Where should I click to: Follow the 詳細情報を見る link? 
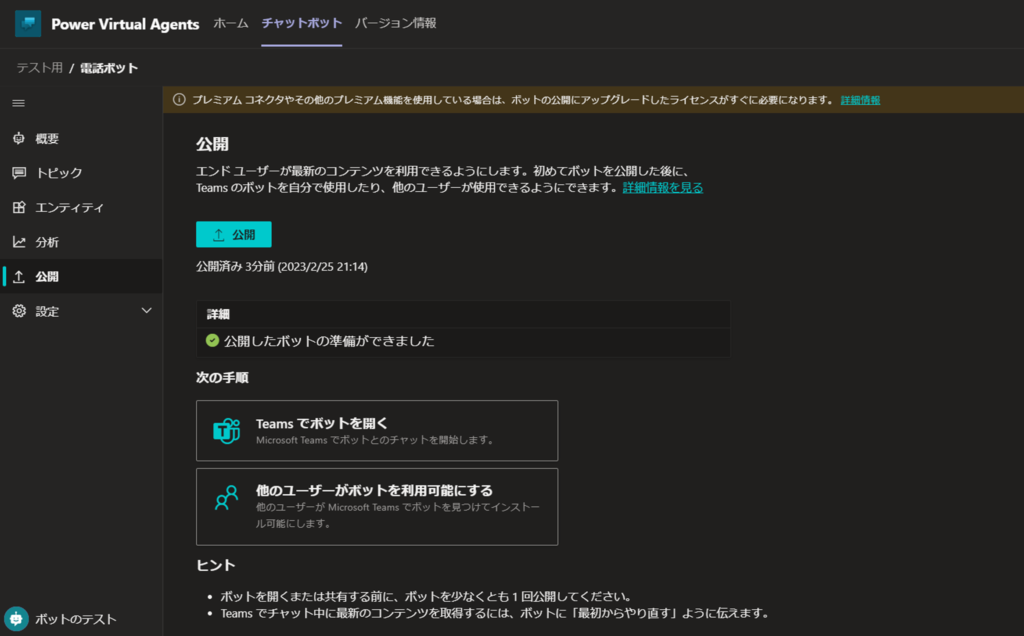tap(663, 187)
